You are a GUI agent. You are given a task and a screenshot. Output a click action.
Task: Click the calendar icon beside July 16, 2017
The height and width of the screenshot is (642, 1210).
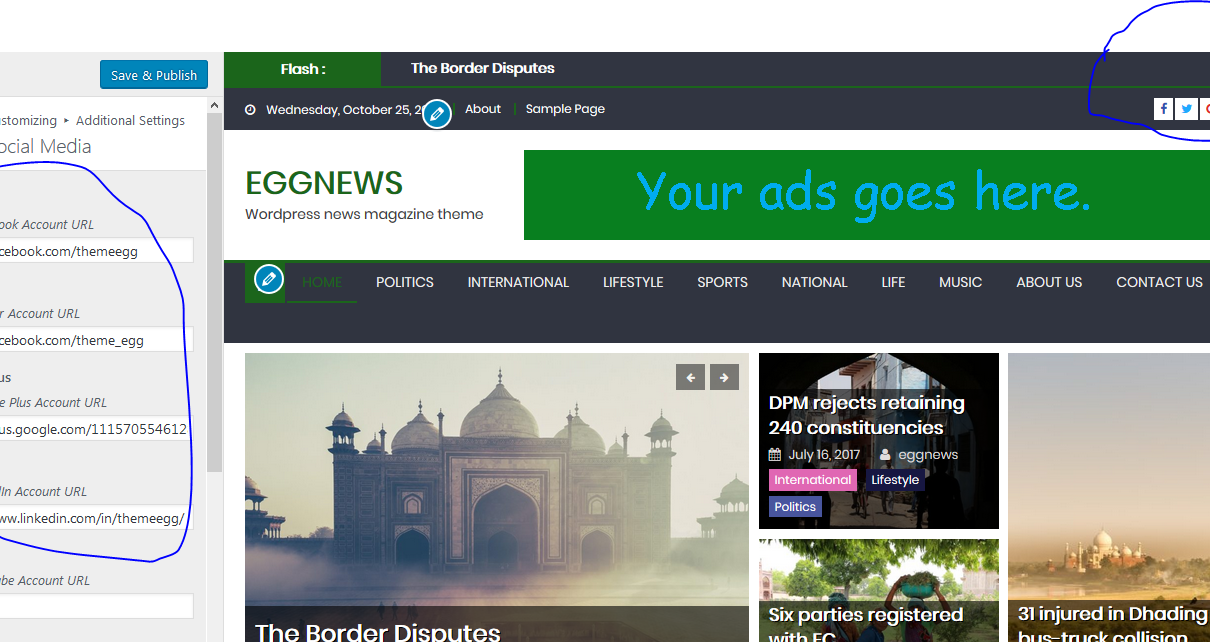(x=774, y=455)
